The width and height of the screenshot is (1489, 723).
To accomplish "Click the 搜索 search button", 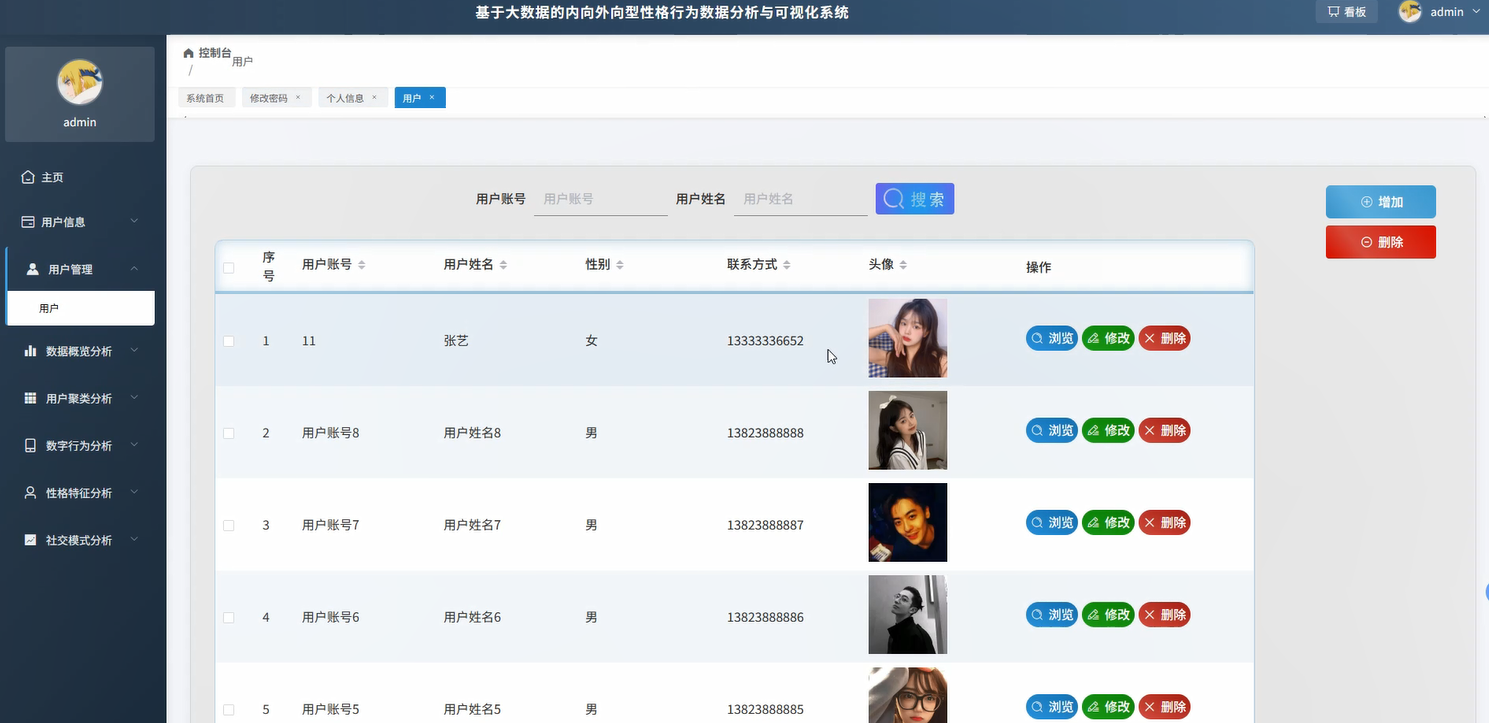I will (x=915, y=199).
